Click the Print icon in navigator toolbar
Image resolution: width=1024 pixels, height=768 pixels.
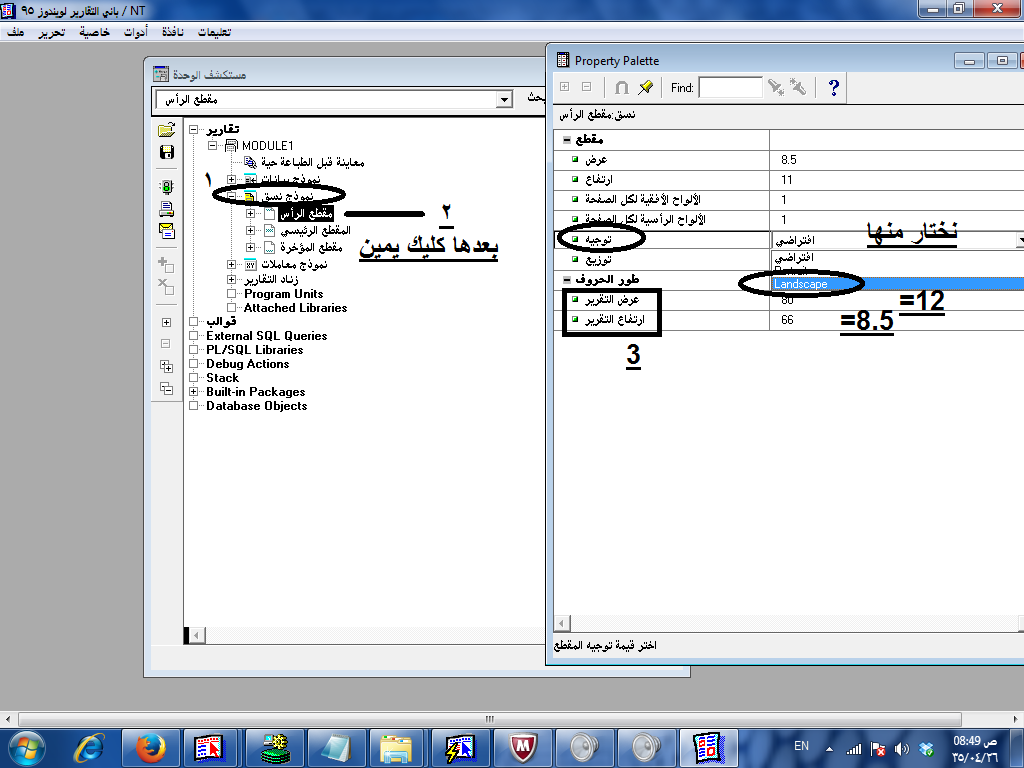click(x=166, y=209)
